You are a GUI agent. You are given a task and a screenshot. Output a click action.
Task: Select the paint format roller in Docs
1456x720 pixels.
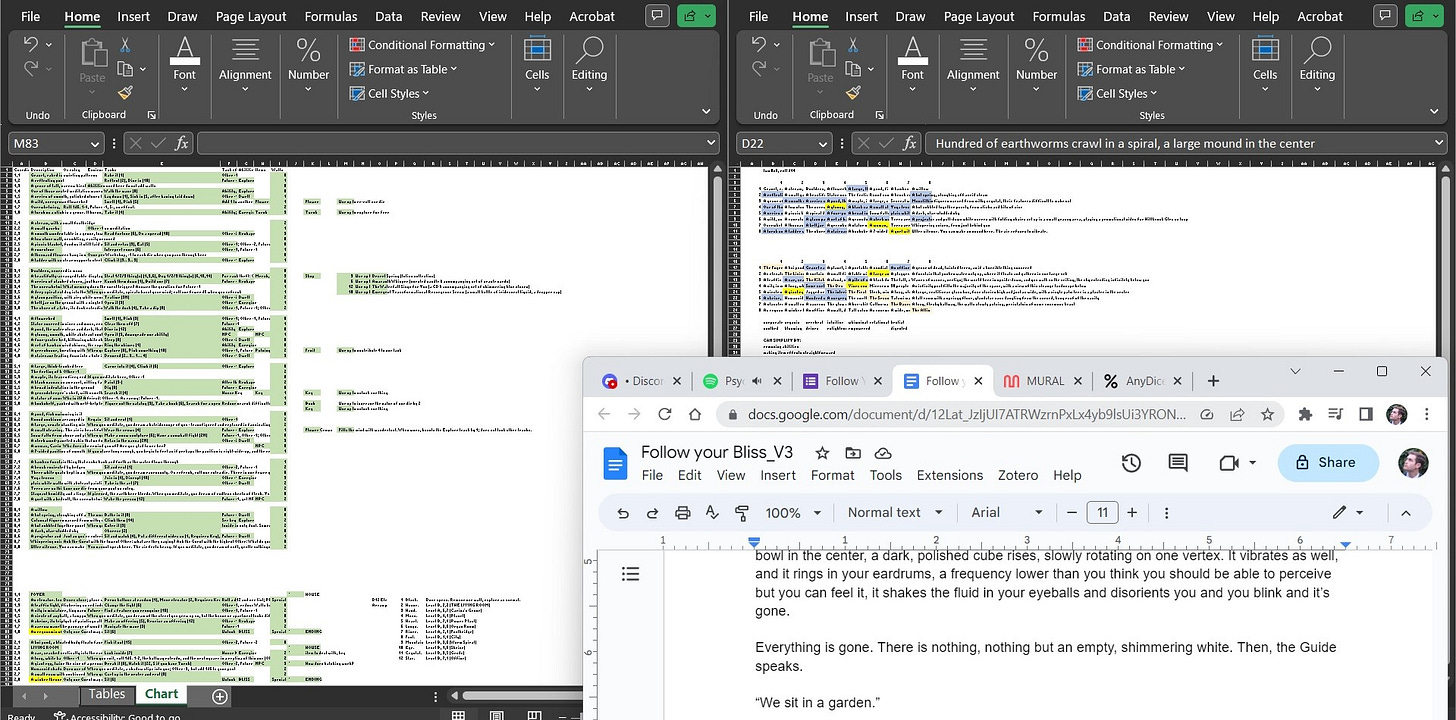pyautogui.click(x=742, y=513)
